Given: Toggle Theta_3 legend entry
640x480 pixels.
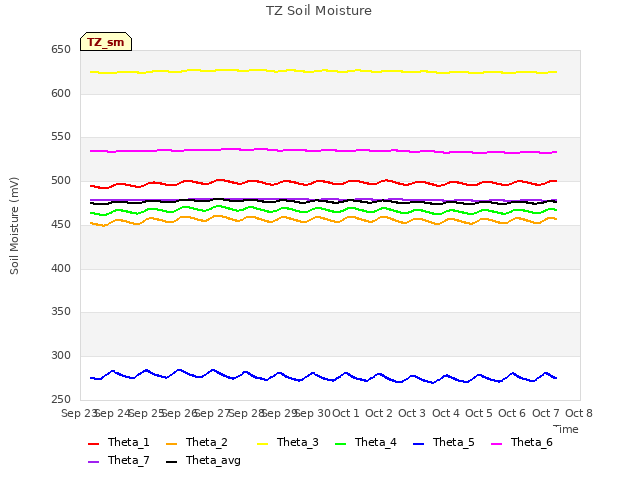Looking at the screenshot, I should point(288,442).
